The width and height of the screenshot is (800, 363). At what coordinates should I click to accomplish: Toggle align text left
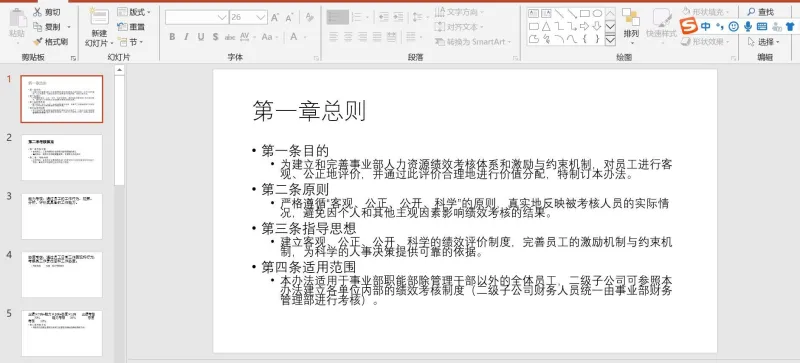click(334, 37)
